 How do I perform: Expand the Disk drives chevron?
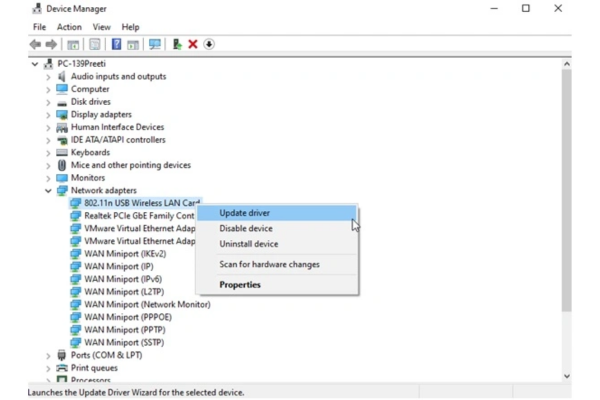click(x=48, y=102)
